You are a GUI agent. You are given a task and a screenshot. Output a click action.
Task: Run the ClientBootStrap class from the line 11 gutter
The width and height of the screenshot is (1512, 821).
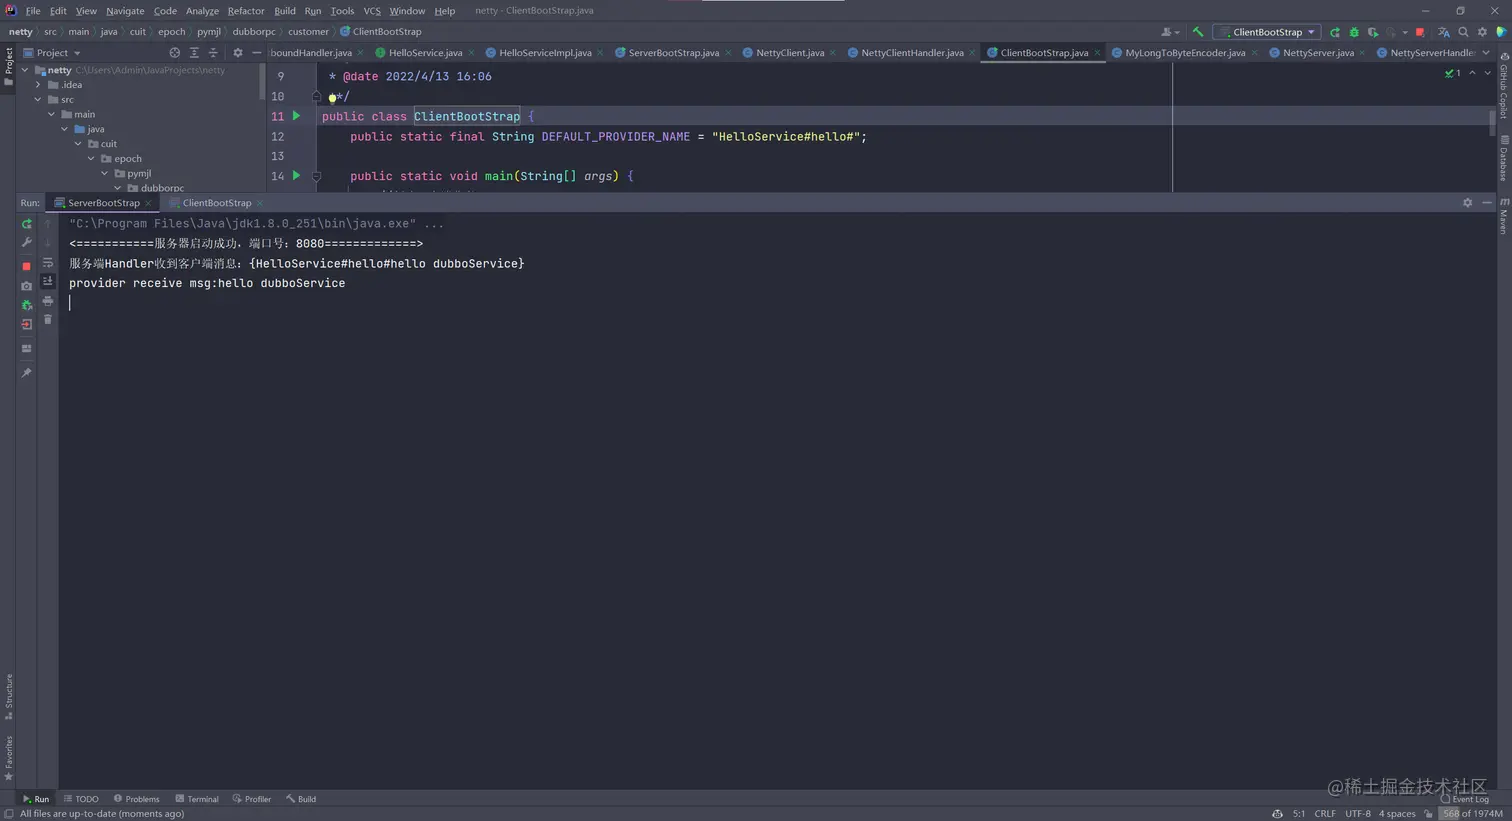pyautogui.click(x=296, y=116)
